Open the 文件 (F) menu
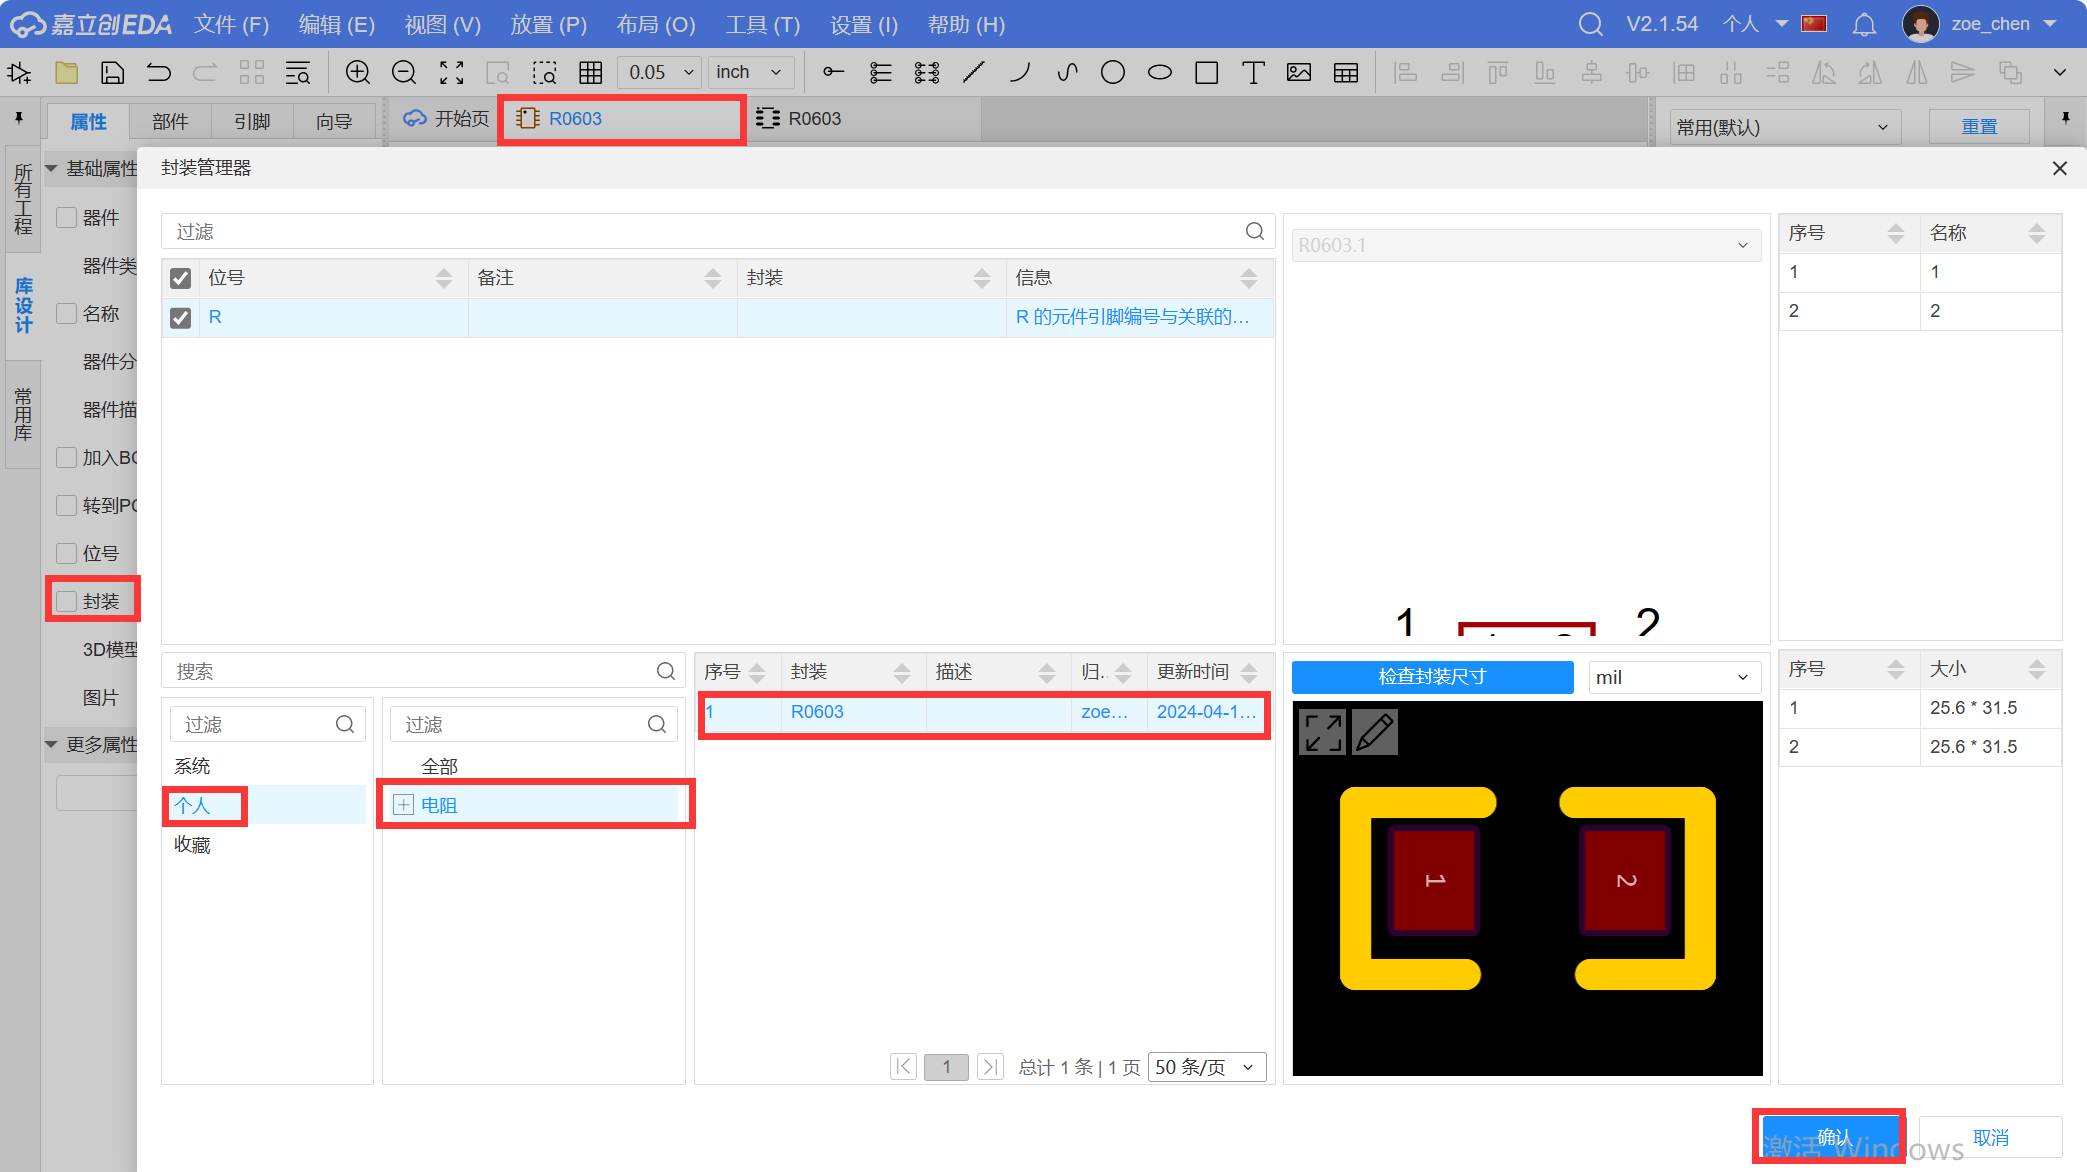The image size is (2087, 1172). coord(231,24)
